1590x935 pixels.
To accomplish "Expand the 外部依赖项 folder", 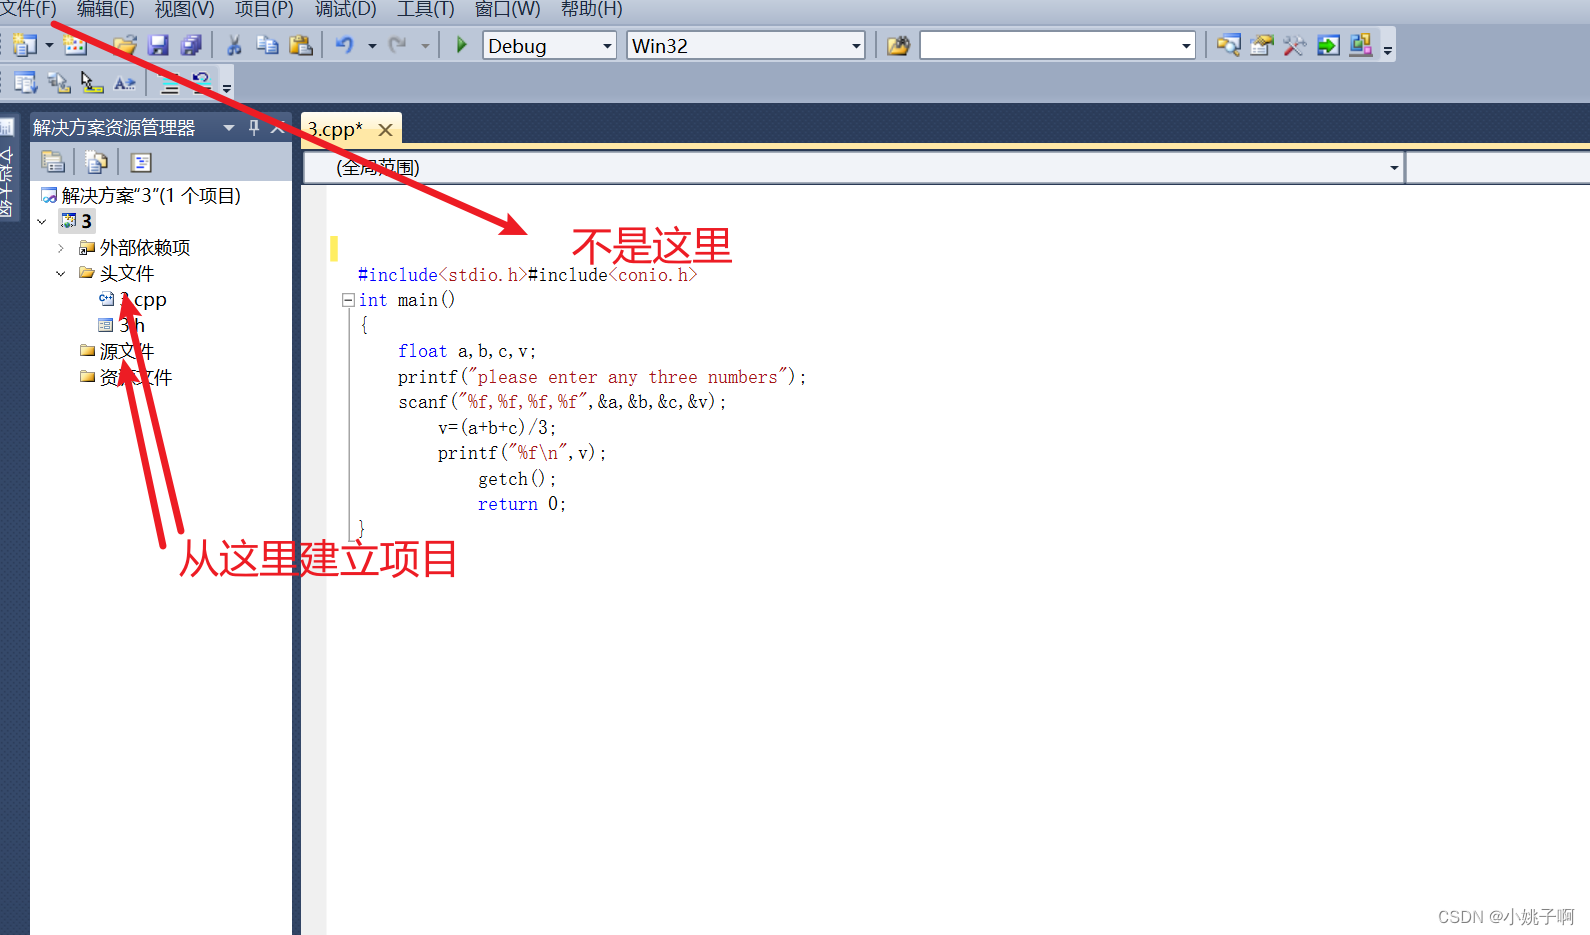I will pyautogui.click(x=61, y=247).
